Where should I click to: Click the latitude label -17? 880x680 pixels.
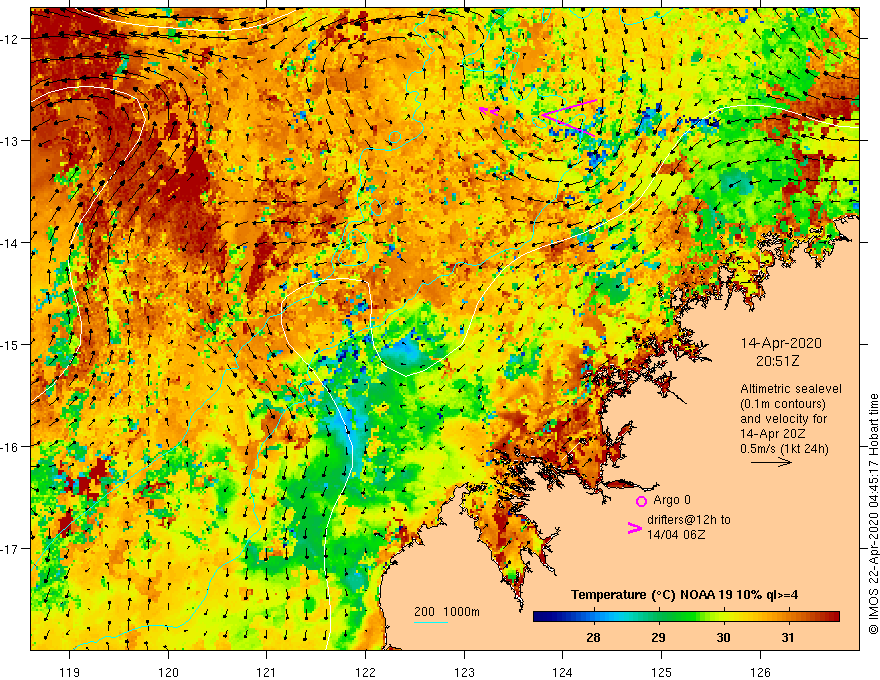pos(11,549)
